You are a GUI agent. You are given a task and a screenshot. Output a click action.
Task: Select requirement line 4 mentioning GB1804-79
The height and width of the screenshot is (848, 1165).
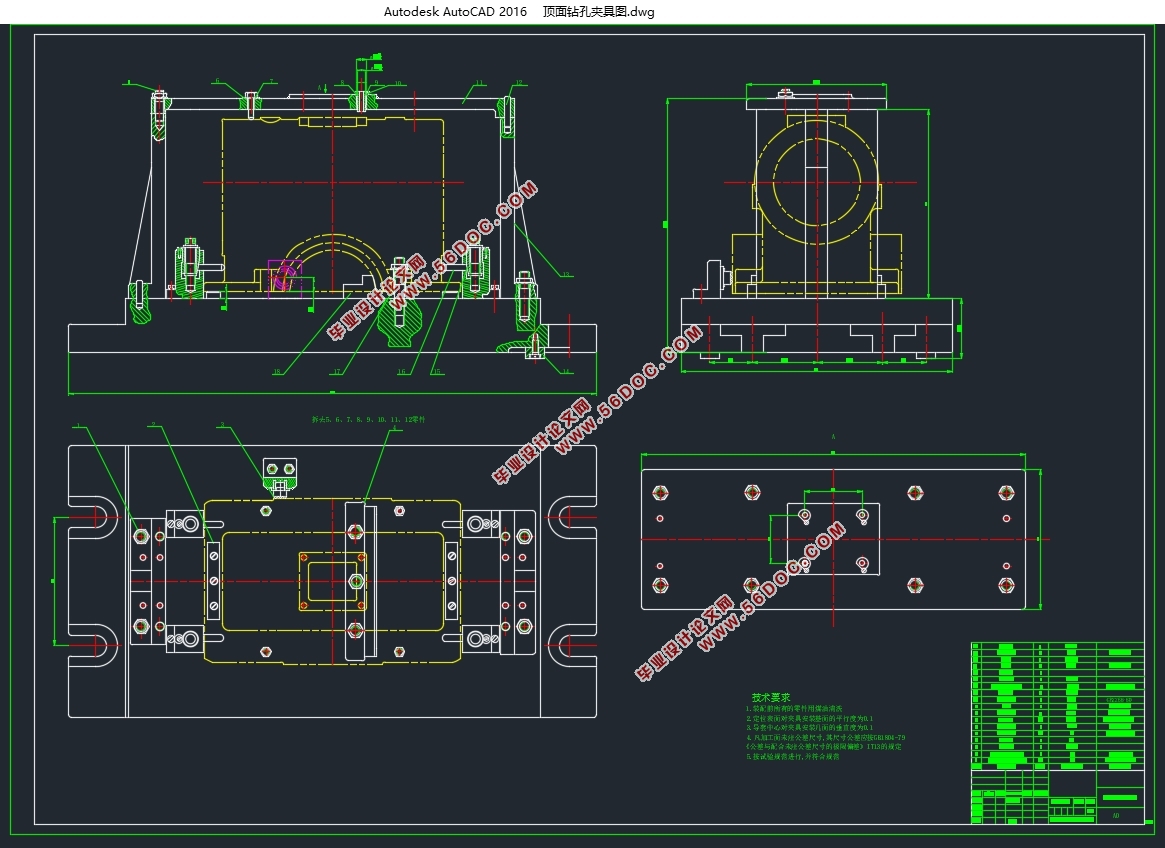(x=825, y=737)
